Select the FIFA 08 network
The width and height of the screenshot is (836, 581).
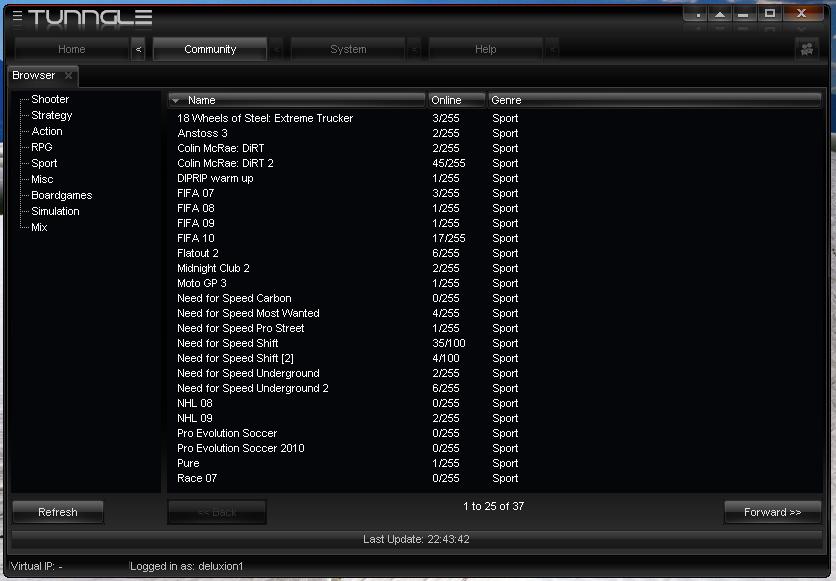tap(495, 208)
